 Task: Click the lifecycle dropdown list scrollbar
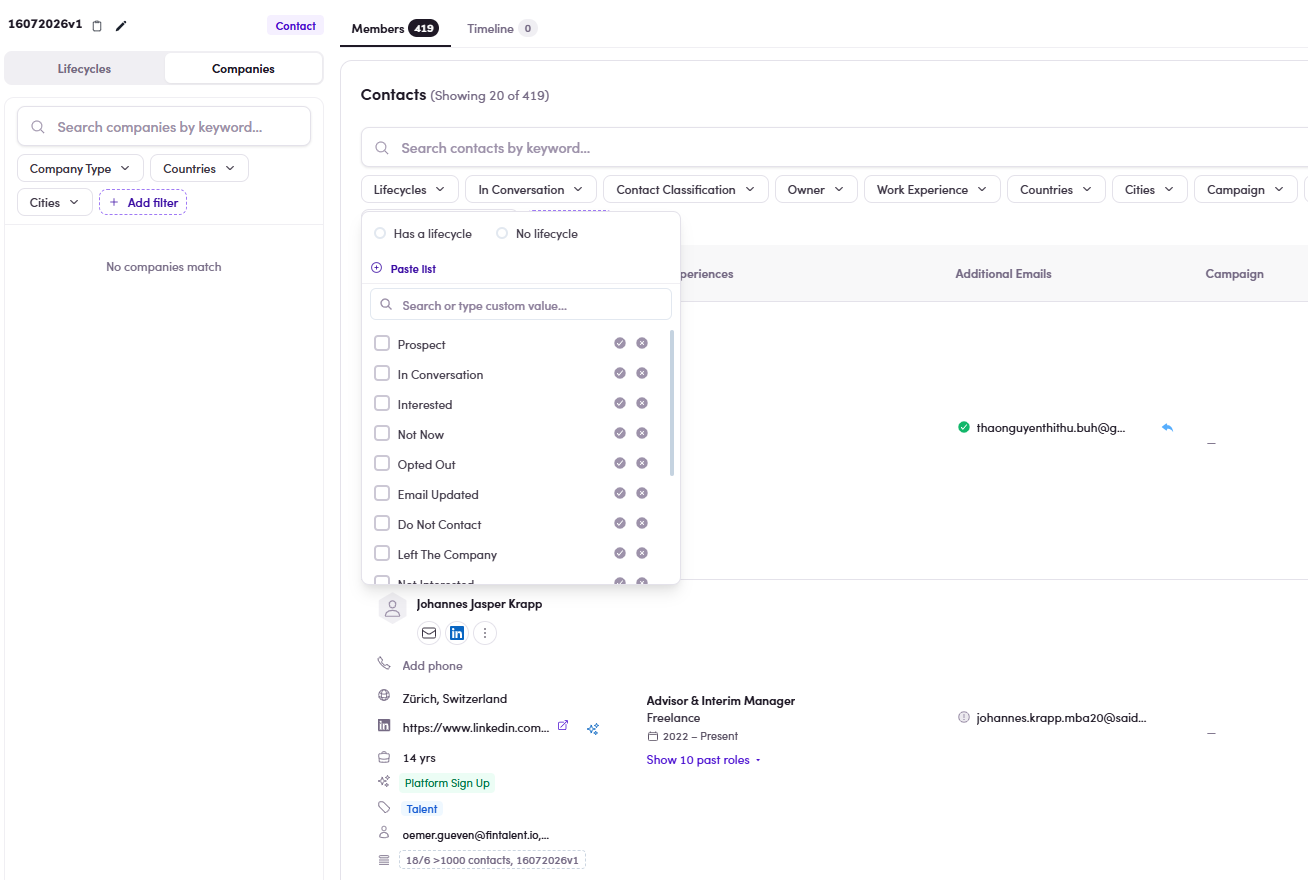672,403
